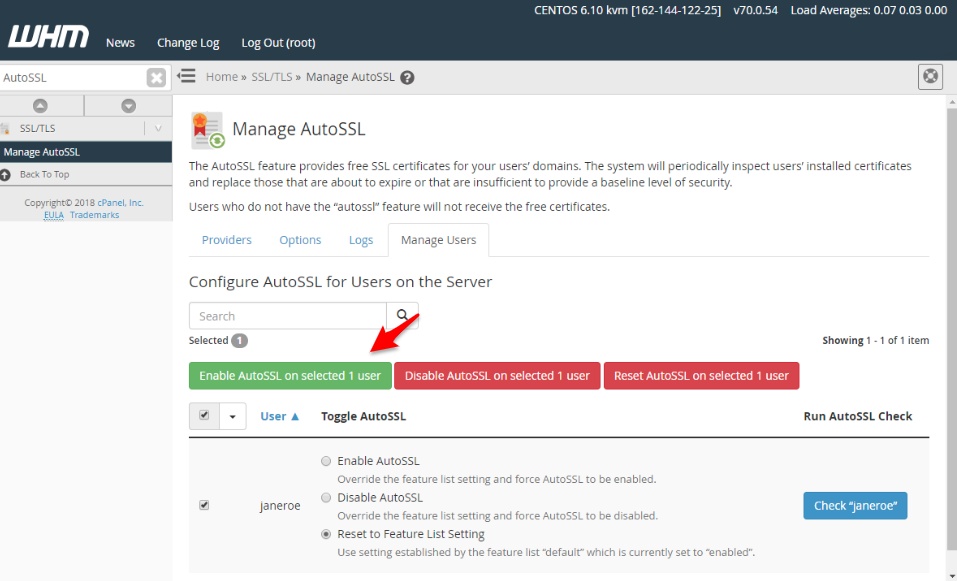
Task: Click the support lifesaver icon
Action: (930, 76)
